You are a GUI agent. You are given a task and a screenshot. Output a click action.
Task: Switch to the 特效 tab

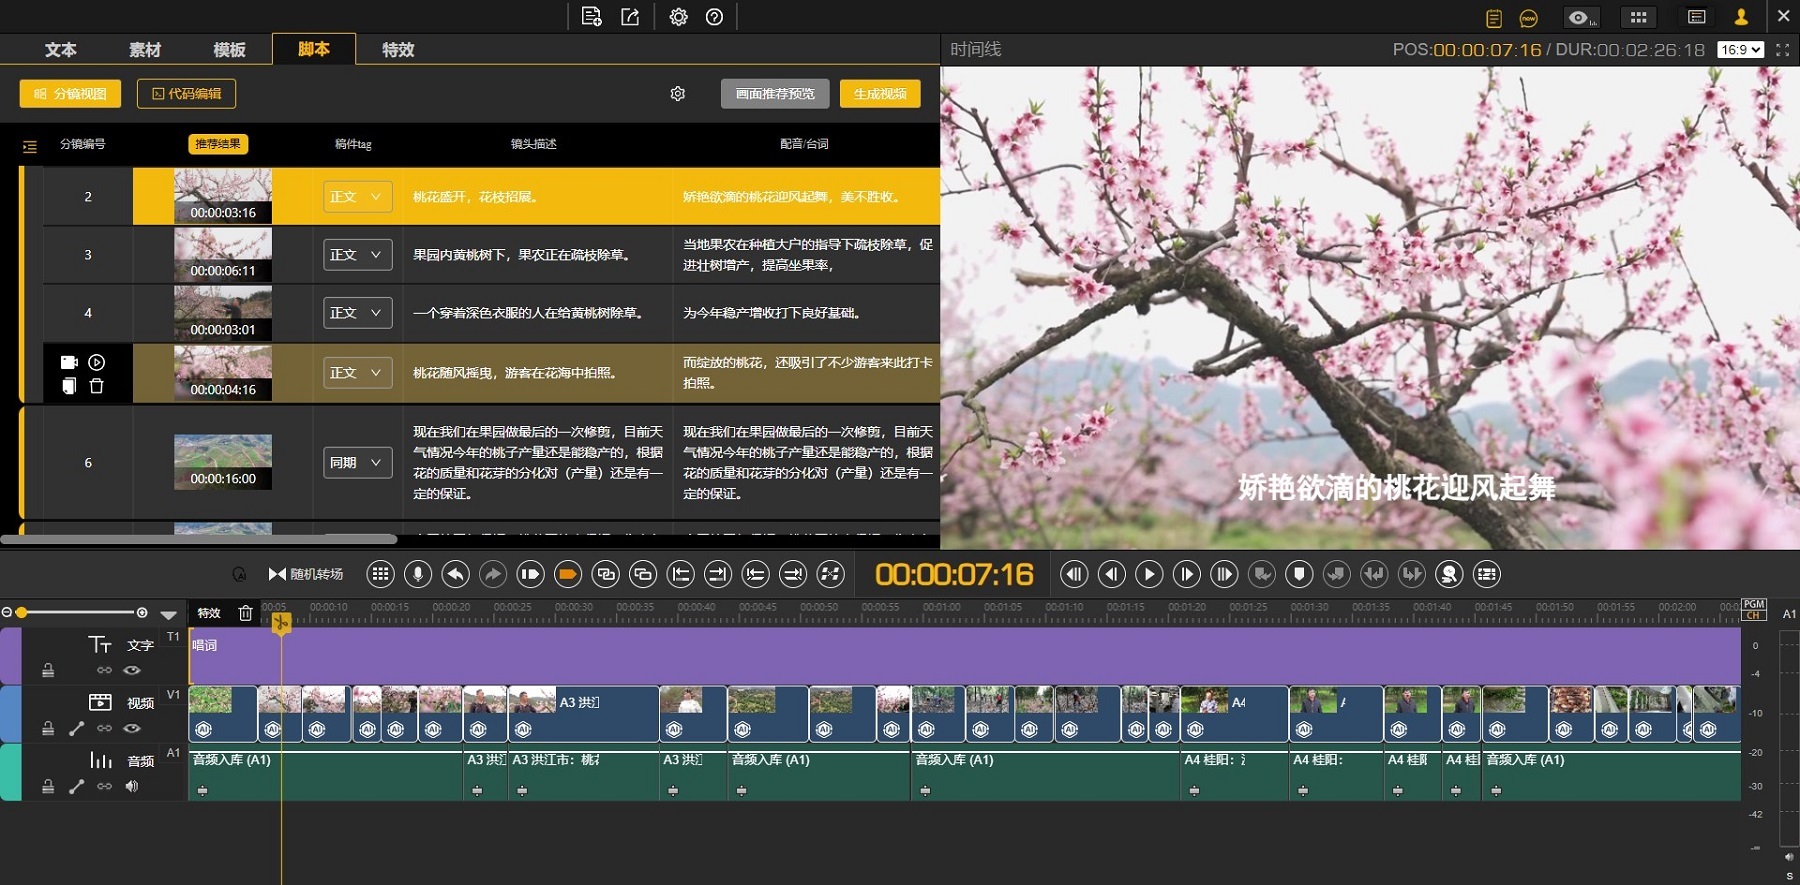click(x=398, y=49)
